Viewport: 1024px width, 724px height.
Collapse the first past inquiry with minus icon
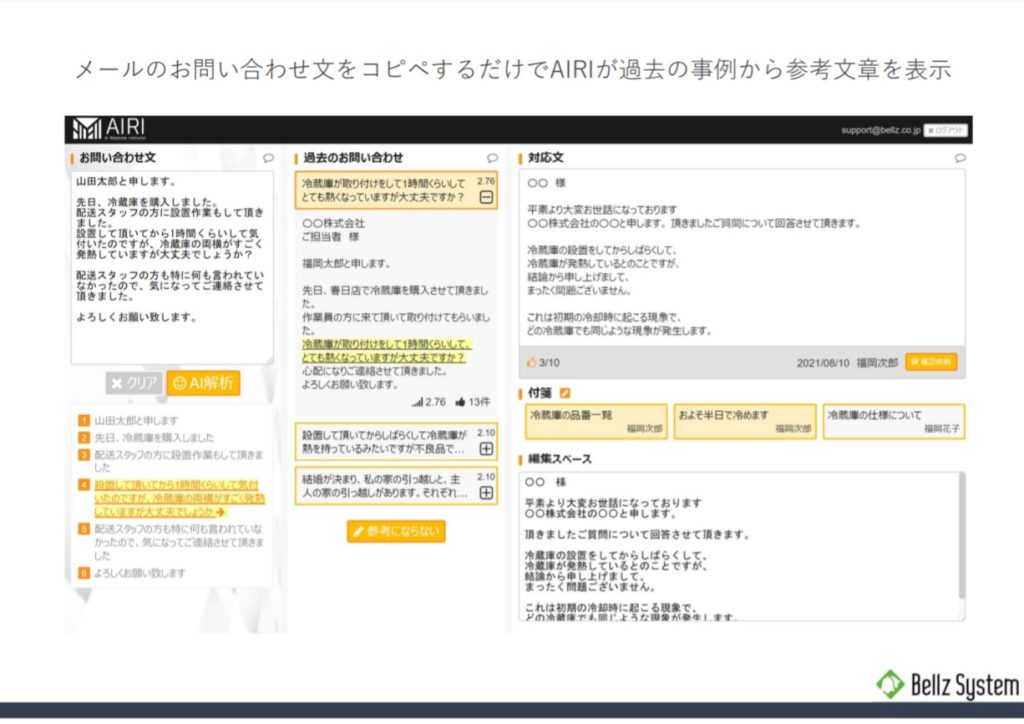click(486, 198)
